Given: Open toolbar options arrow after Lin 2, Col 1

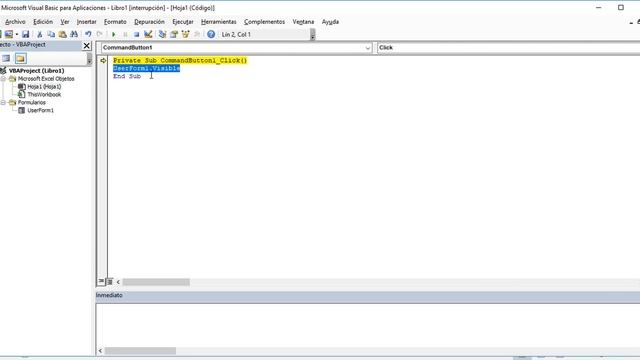Looking at the screenshot, I should [x=313, y=35].
